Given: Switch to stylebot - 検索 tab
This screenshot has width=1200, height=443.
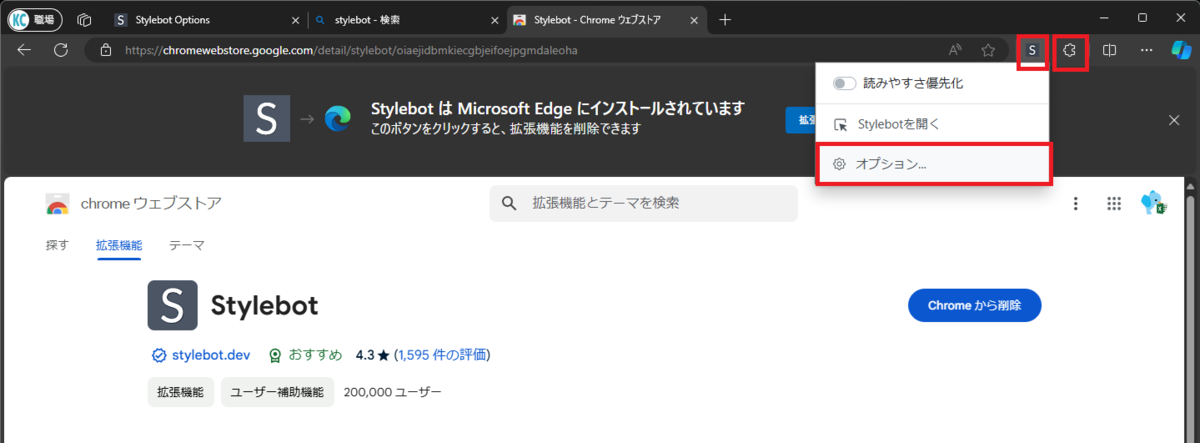Looking at the screenshot, I should tap(404, 19).
